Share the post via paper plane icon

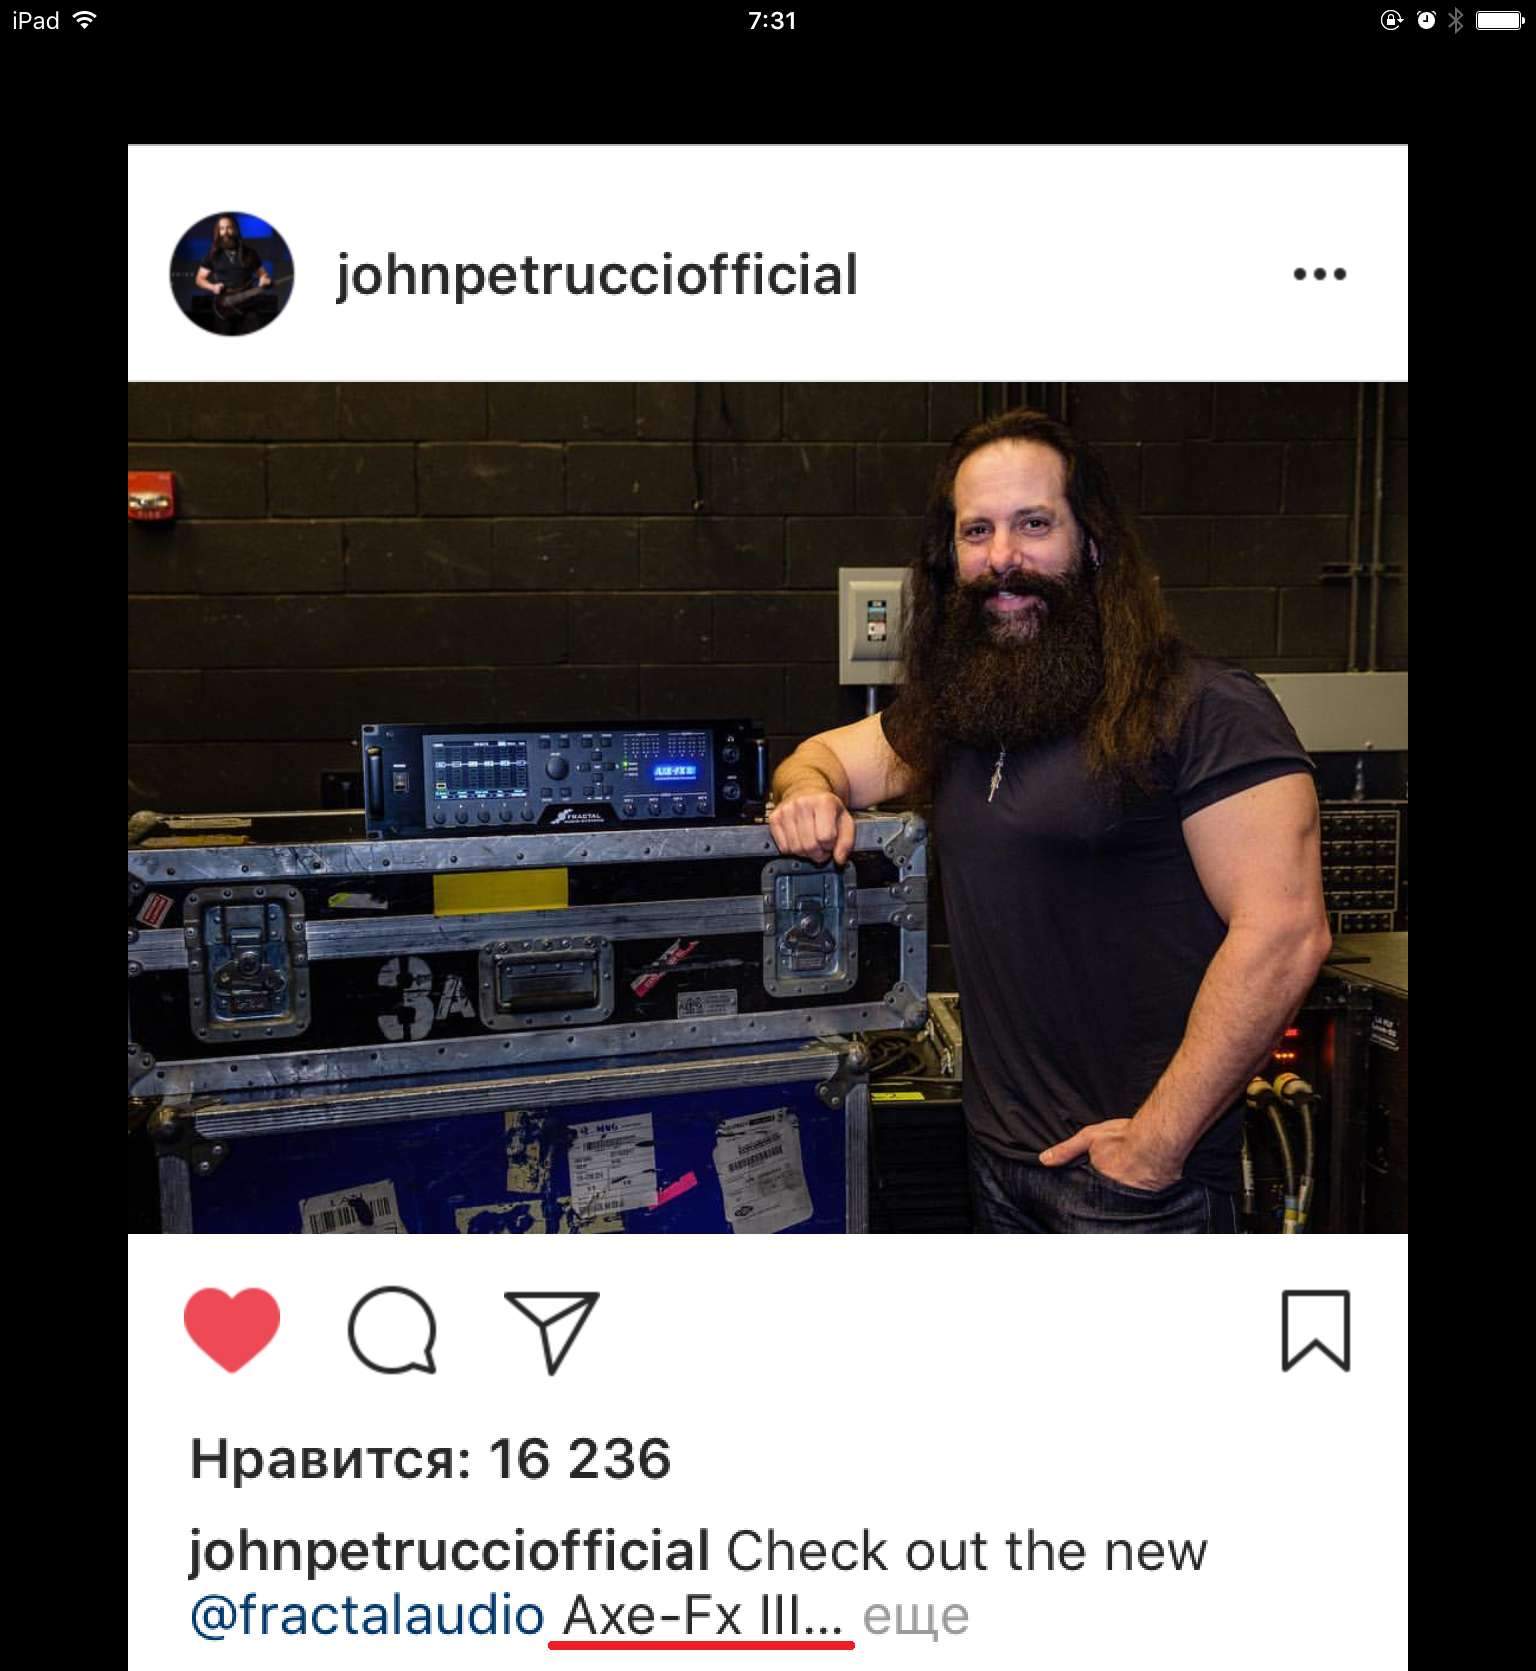click(552, 1332)
